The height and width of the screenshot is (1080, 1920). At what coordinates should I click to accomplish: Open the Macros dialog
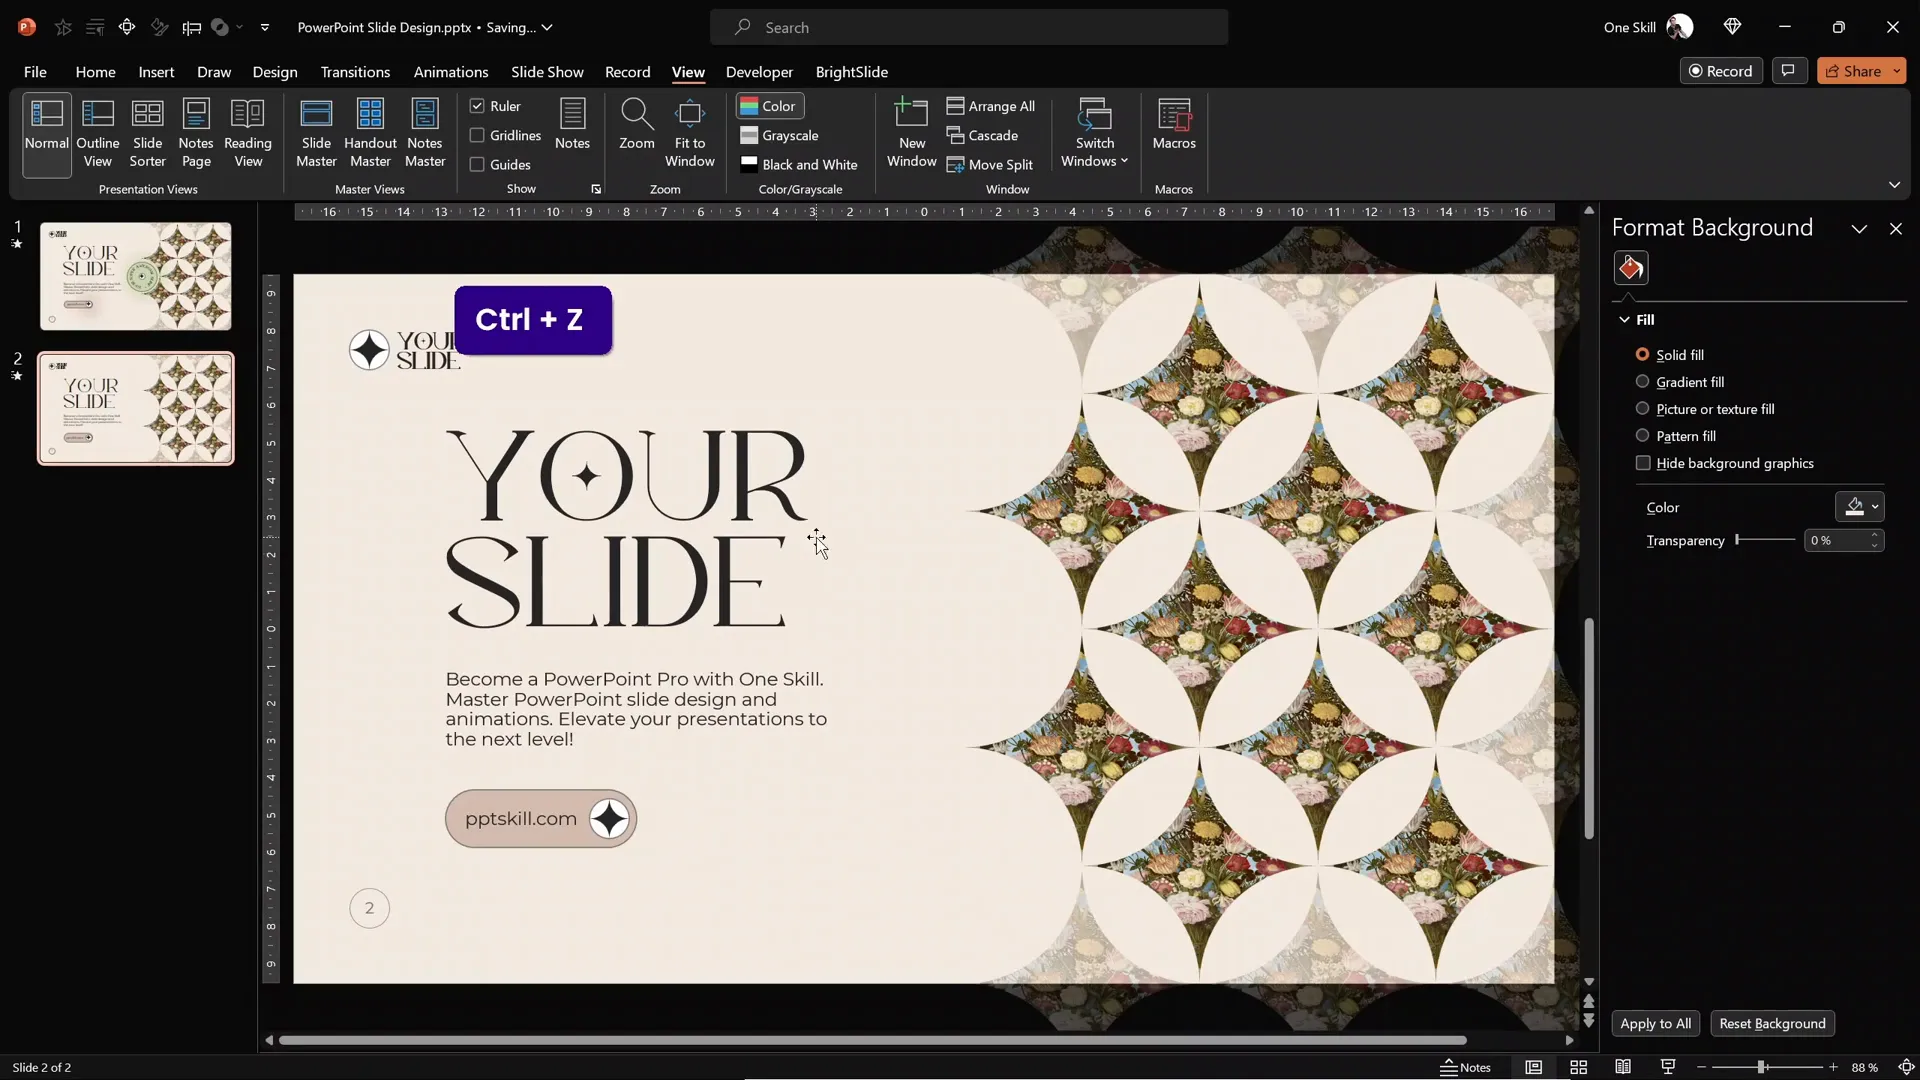point(1174,125)
